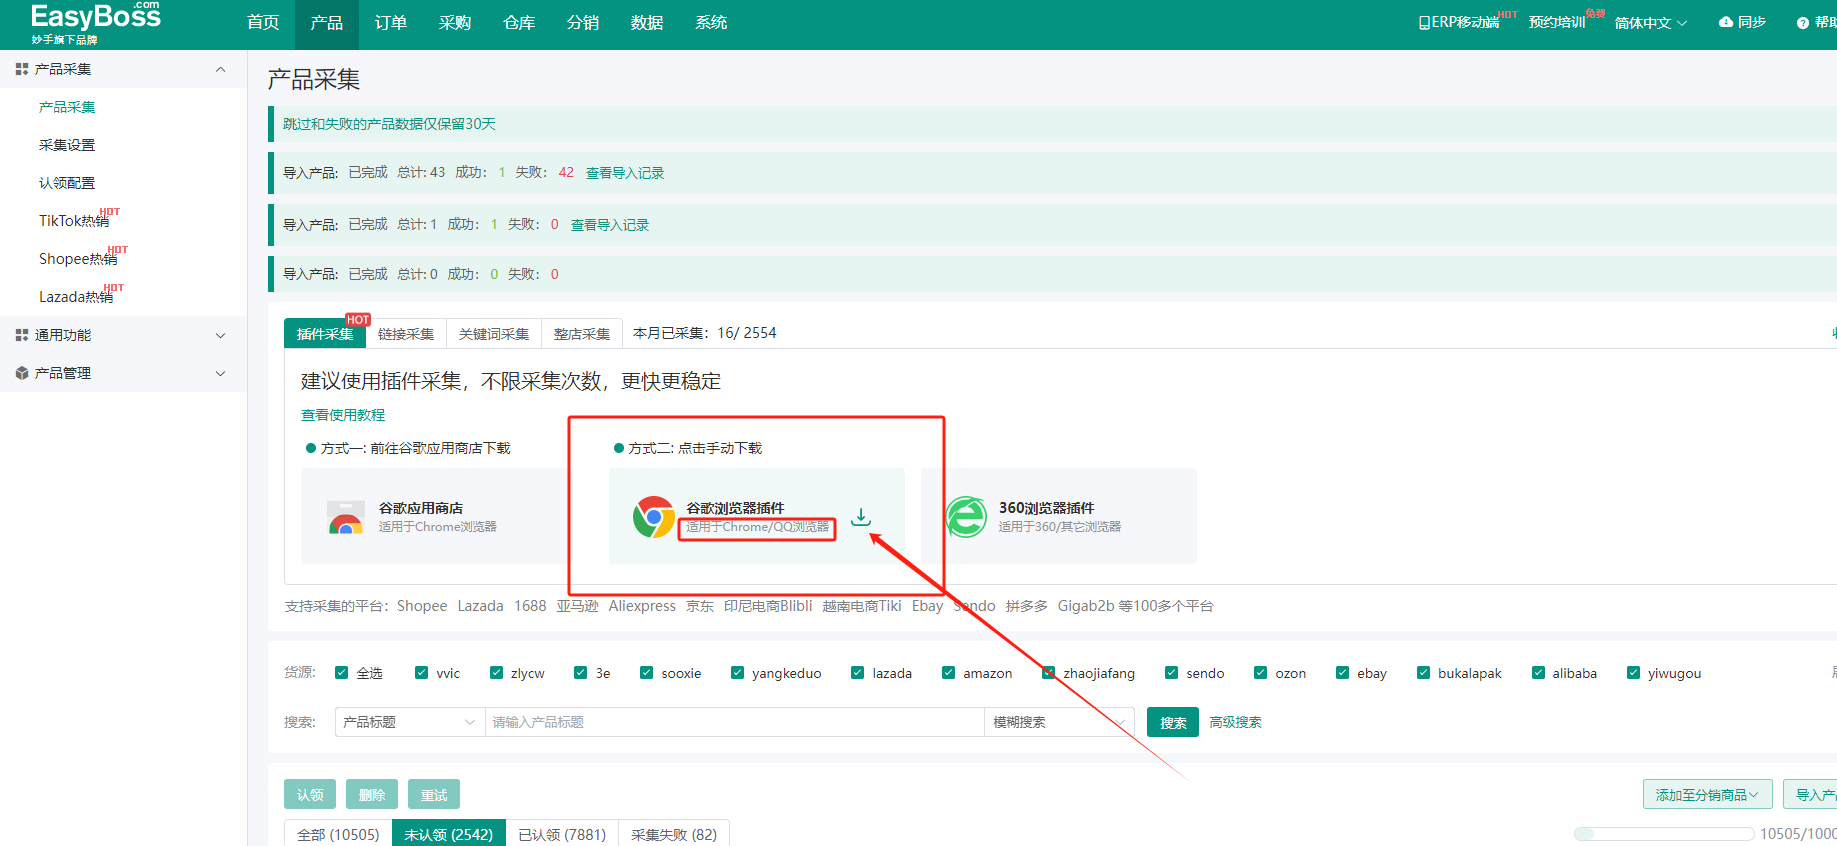Expand the 通用功能 sidebar section
This screenshot has width=1837, height=846.
221,335
